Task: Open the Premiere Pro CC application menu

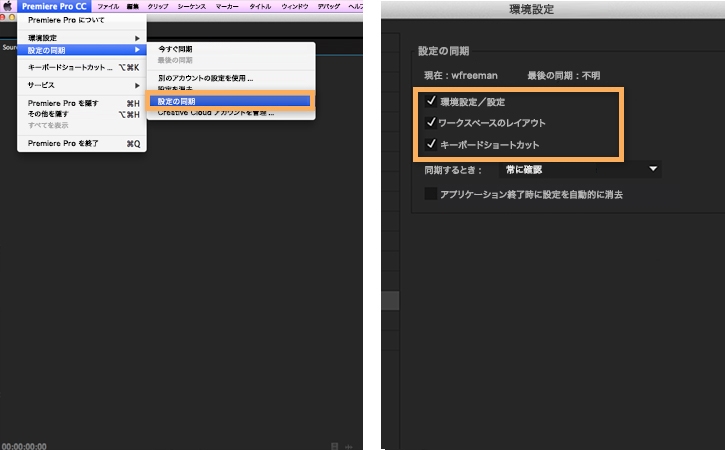Action: [x=54, y=6]
